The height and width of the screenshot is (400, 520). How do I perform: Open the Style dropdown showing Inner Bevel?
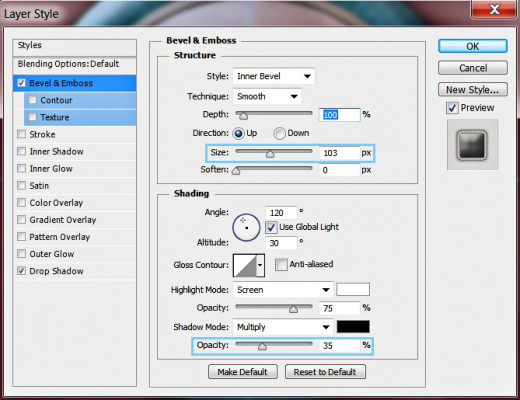coord(274,76)
